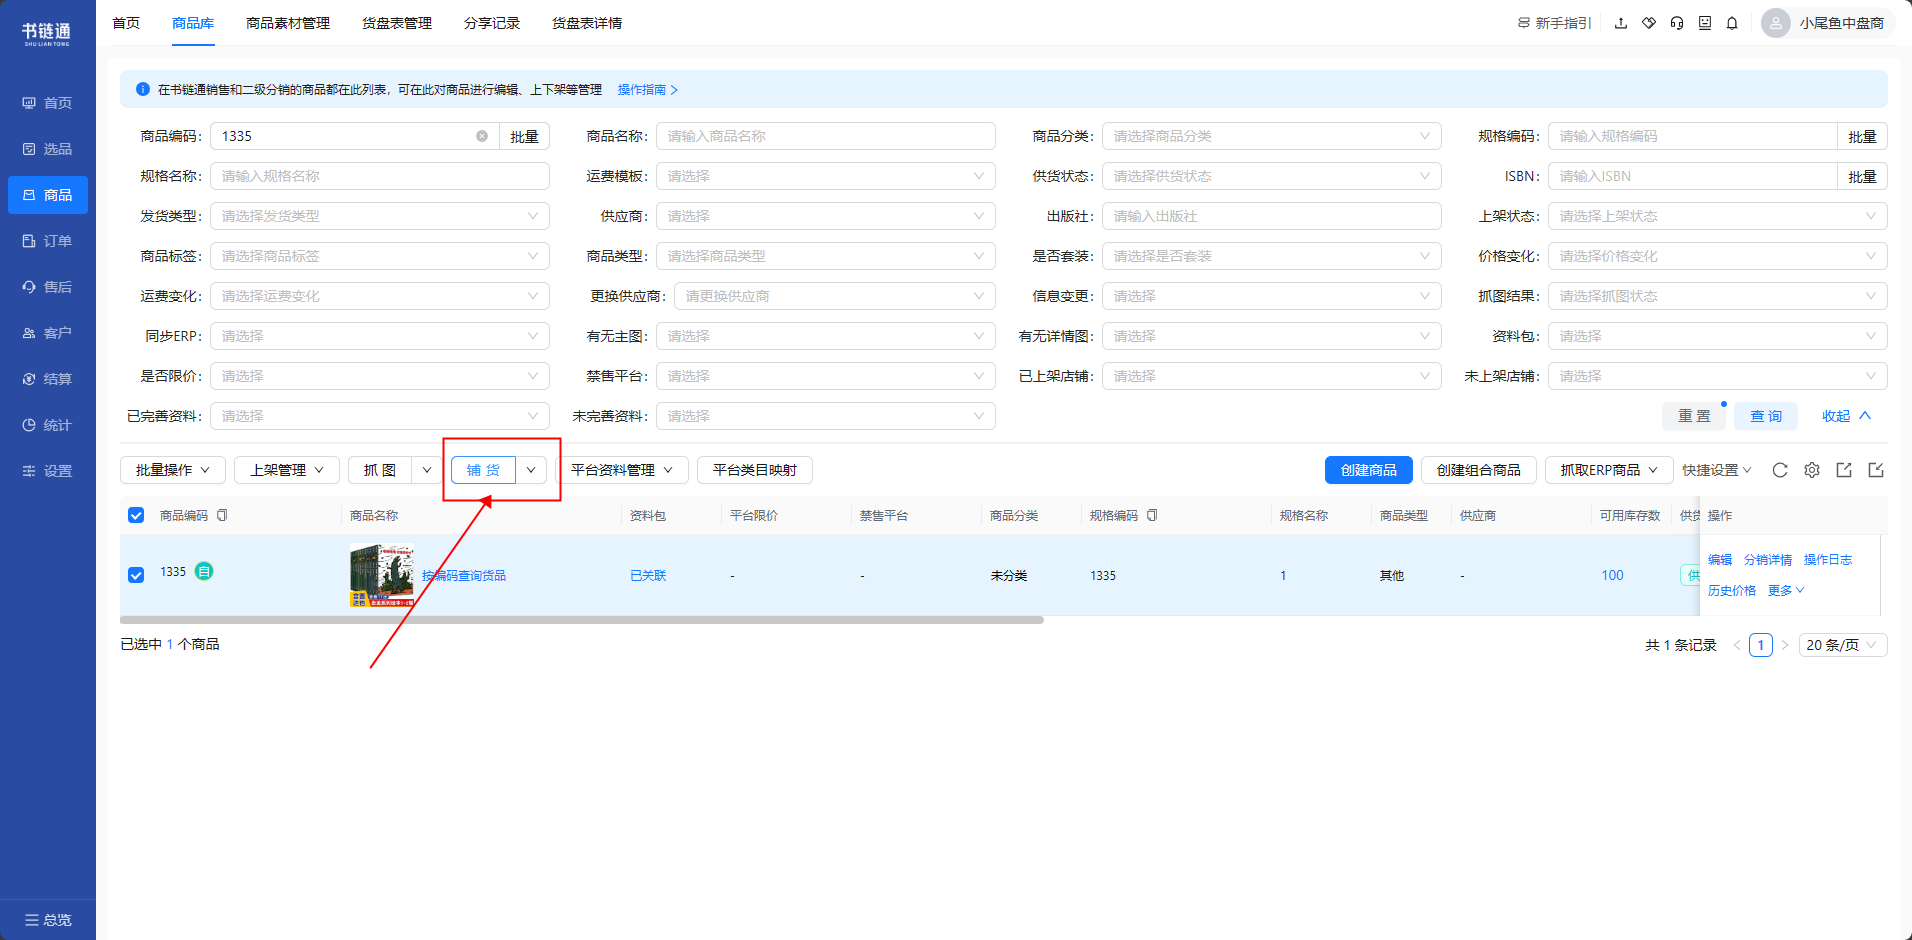Click 创建商品 button

[1369, 470]
